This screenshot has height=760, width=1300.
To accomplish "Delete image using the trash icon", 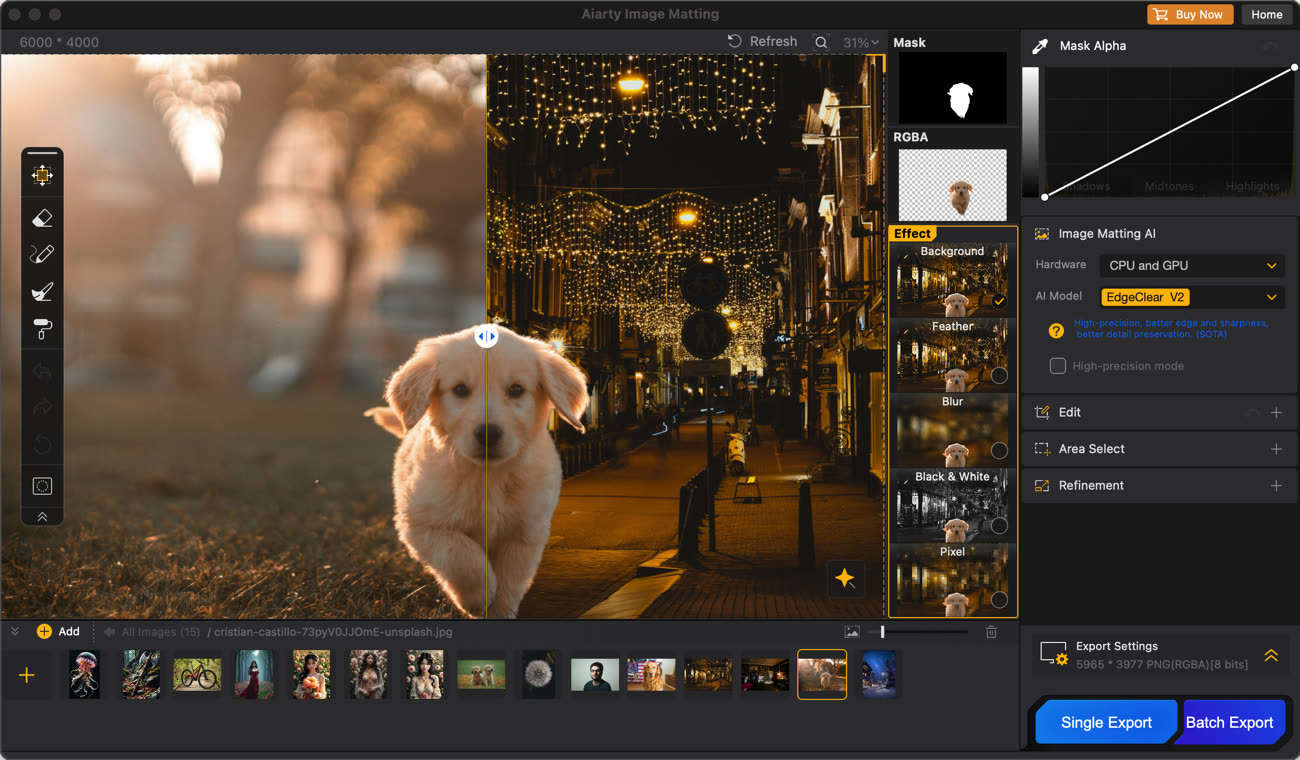I will click(991, 632).
